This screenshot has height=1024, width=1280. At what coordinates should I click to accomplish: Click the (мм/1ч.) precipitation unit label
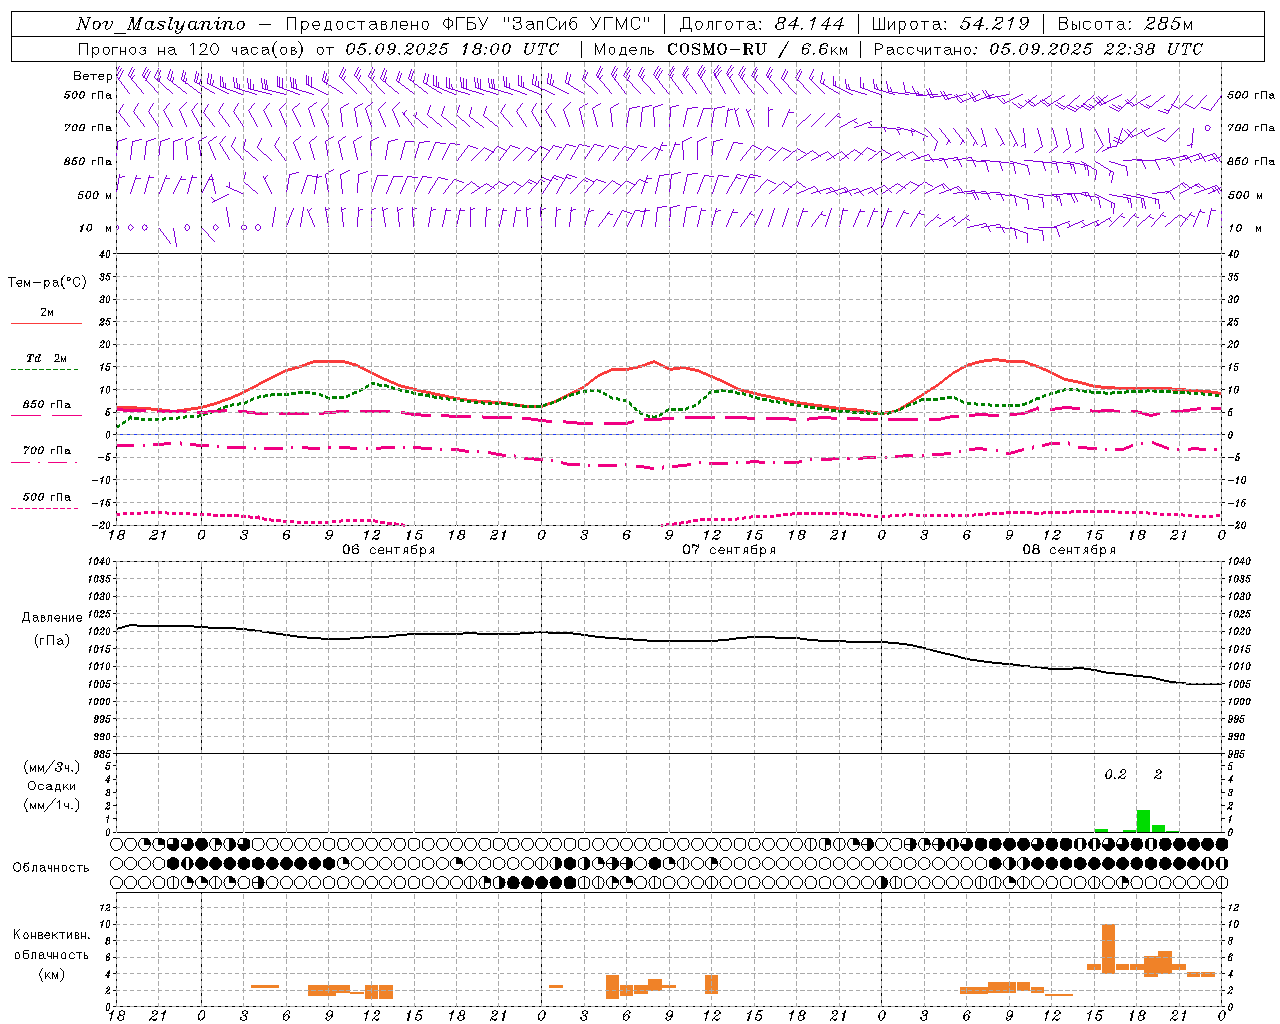tap(52, 805)
